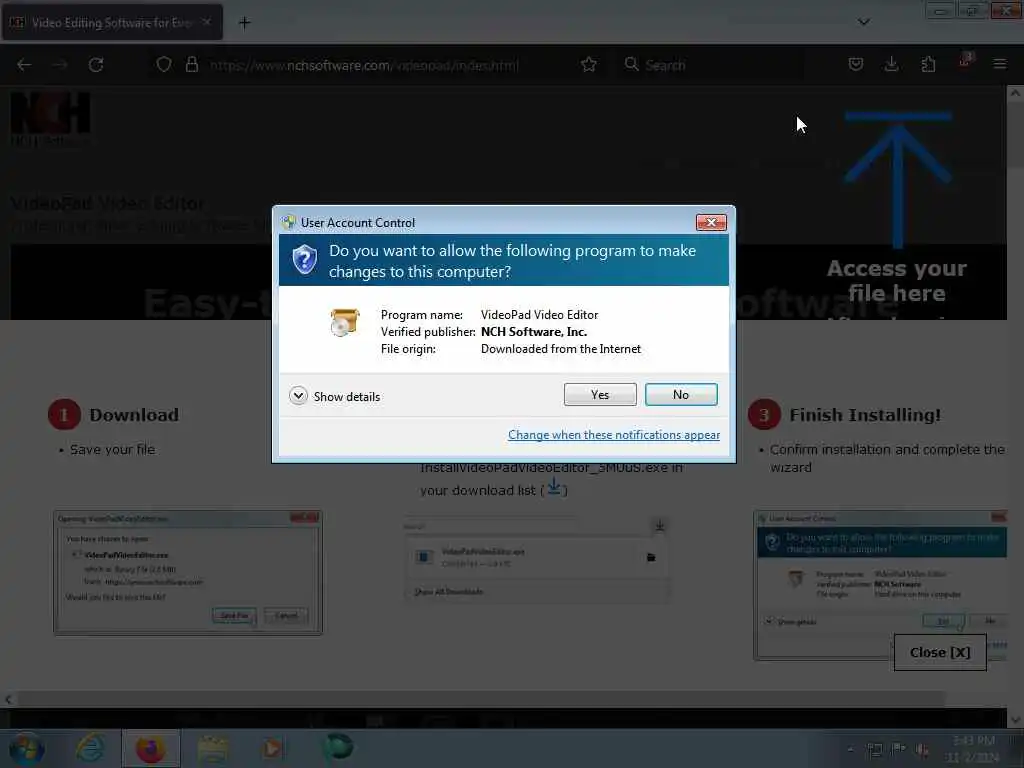Click the NCH Software logo
1024x768 pixels.
coord(50,118)
